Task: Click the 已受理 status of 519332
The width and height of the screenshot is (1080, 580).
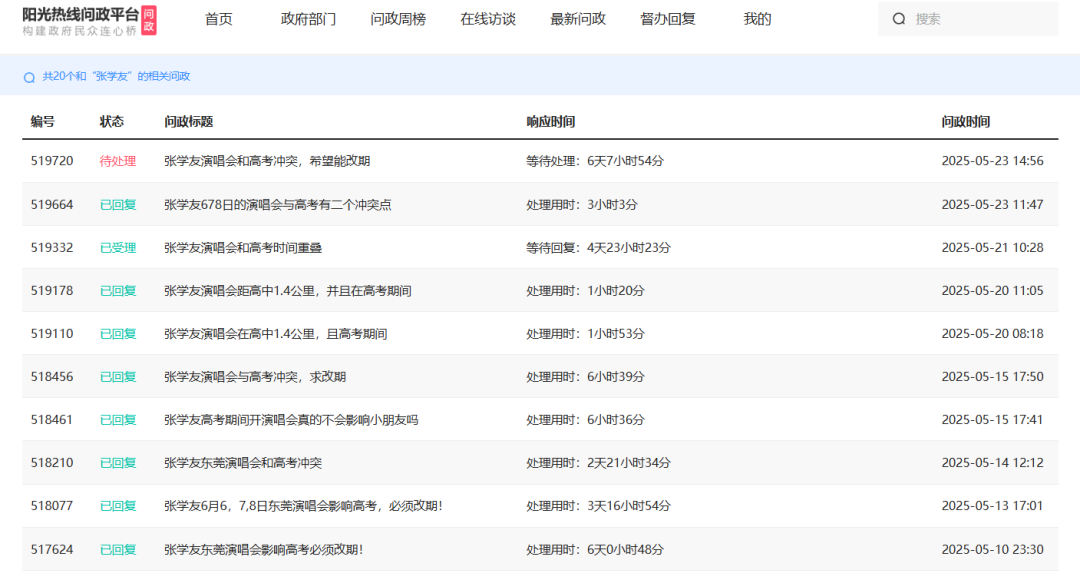Action: pyautogui.click(x=118, y=248)
